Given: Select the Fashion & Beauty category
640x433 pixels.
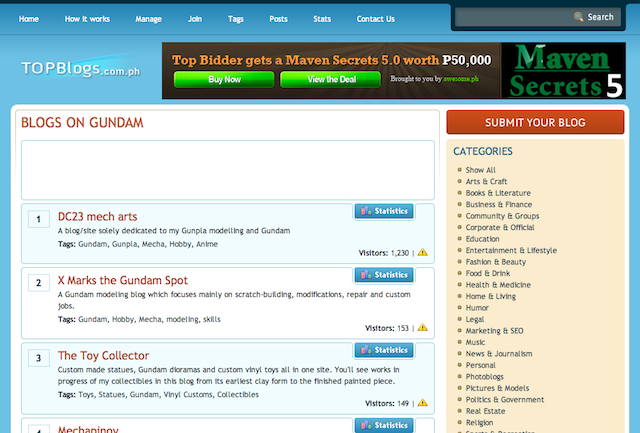Looking at the screenshot, I should pos(496,262).
